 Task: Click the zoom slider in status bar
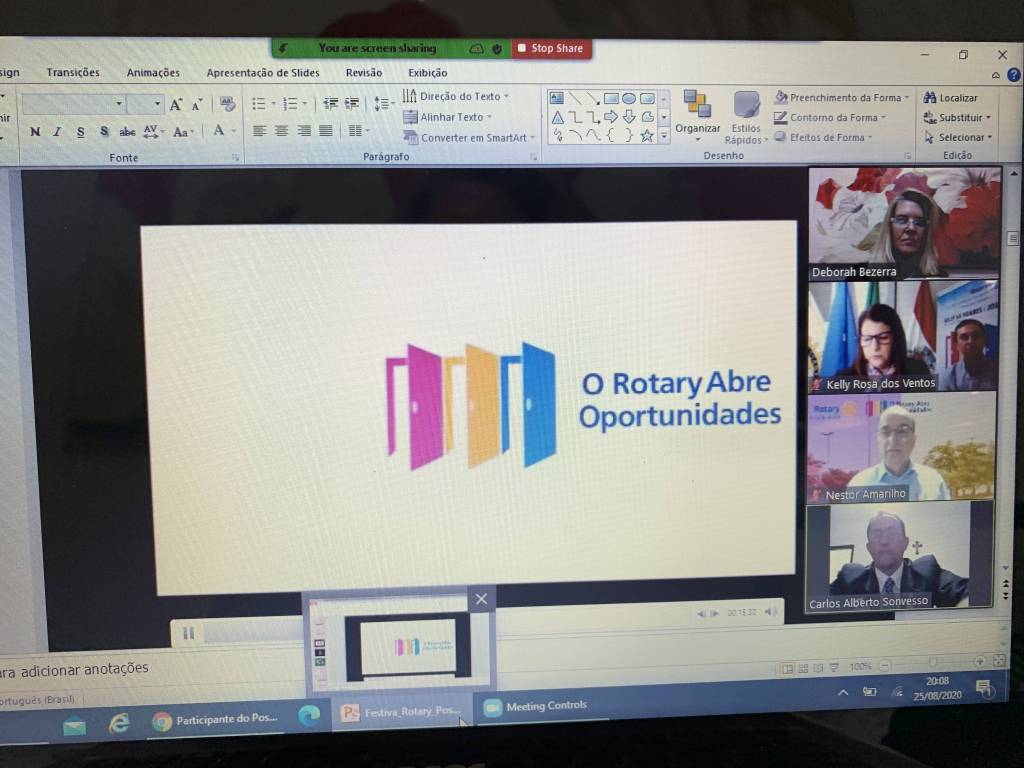[x=932, y=663]
